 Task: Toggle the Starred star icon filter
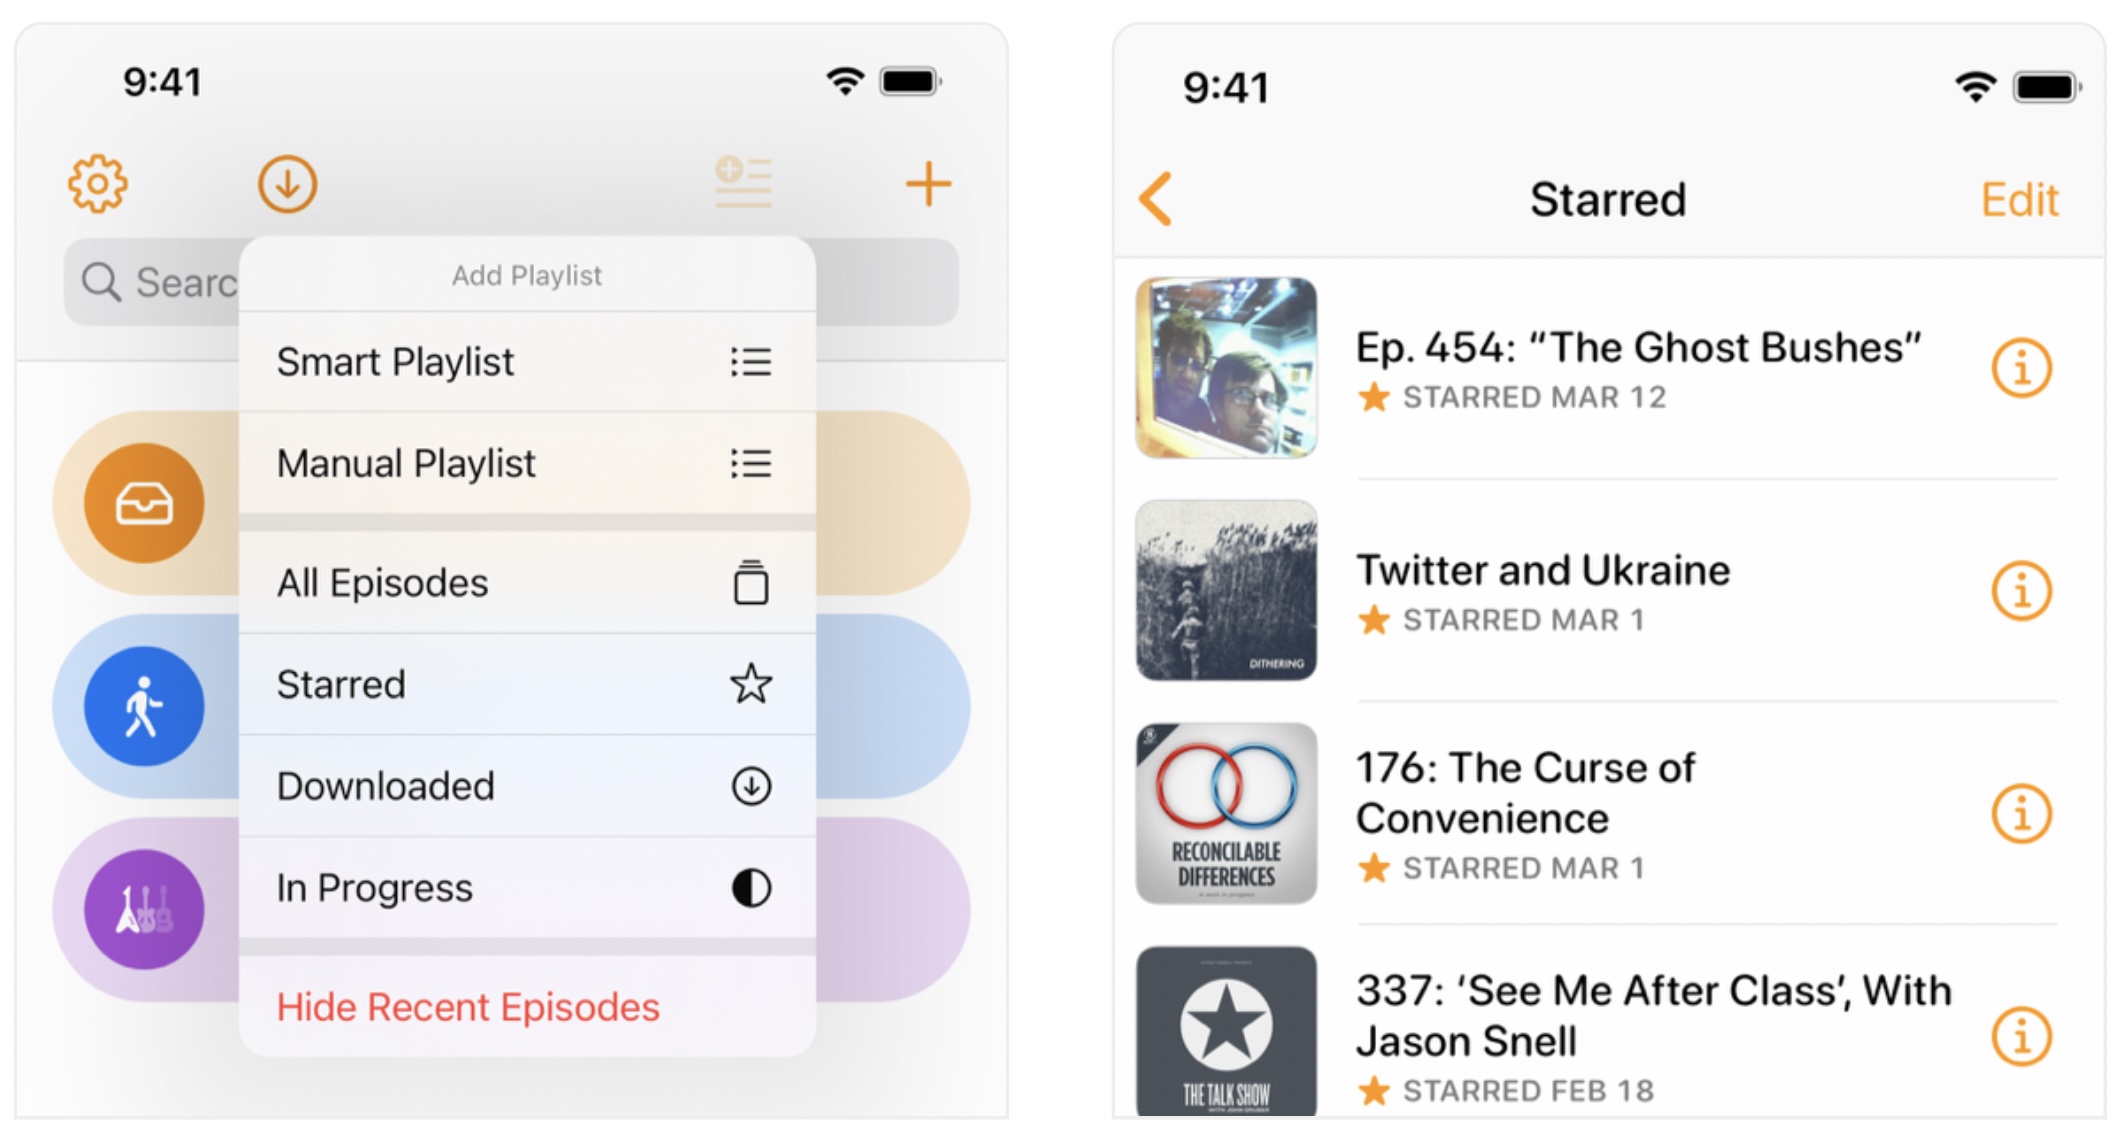pos(753,687)
